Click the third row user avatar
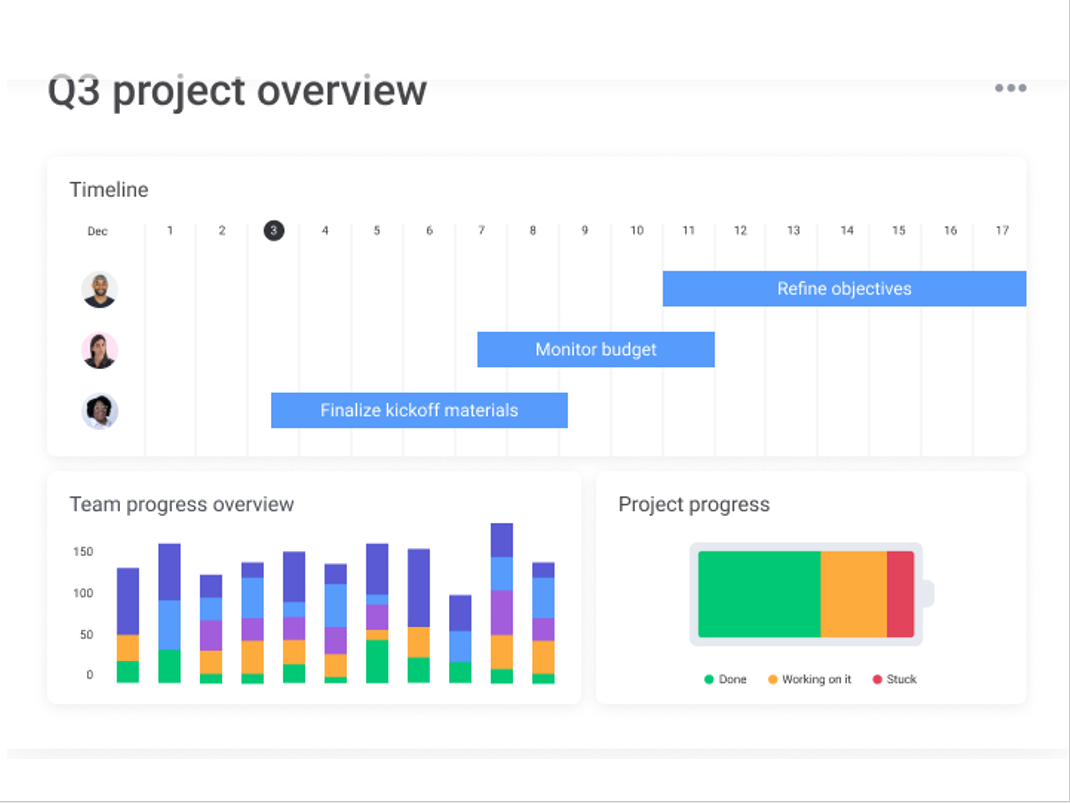The height and width of the screenshot is (803, 1070). 100,411
